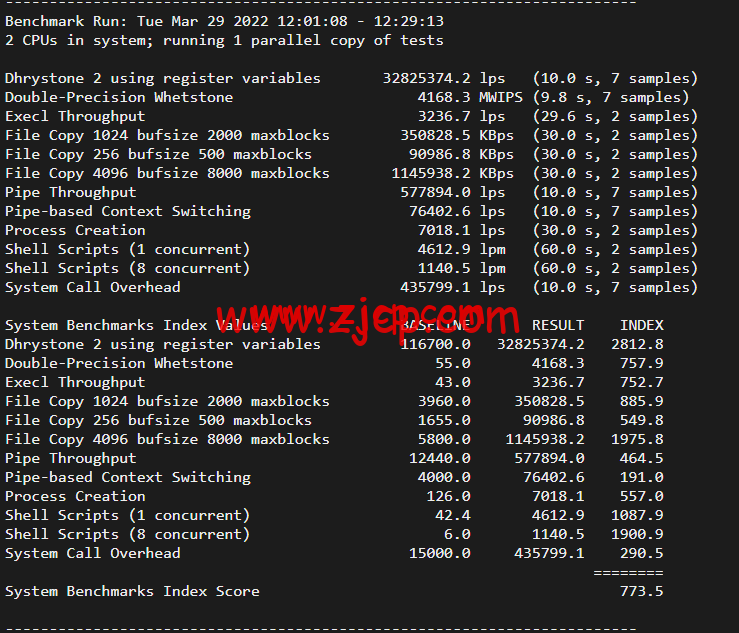The width and height of the screenshot is (739, 633).
Task: Click File Copy 1024 baseline 3960.0
Action: tap(444, 402)
